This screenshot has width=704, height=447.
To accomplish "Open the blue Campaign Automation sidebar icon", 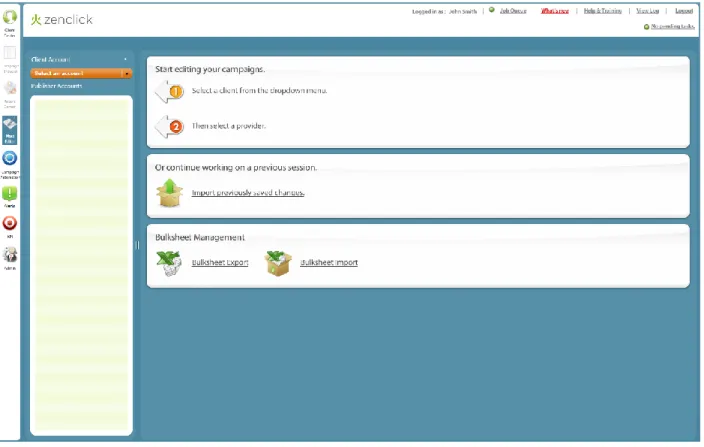I will [x=9, y=158].
